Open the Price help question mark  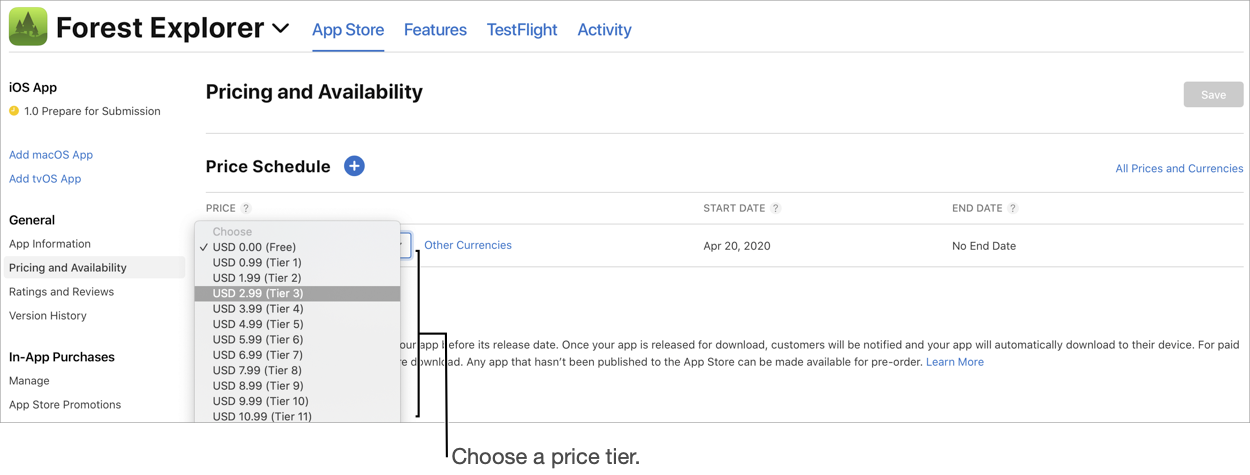pos(246,208)
